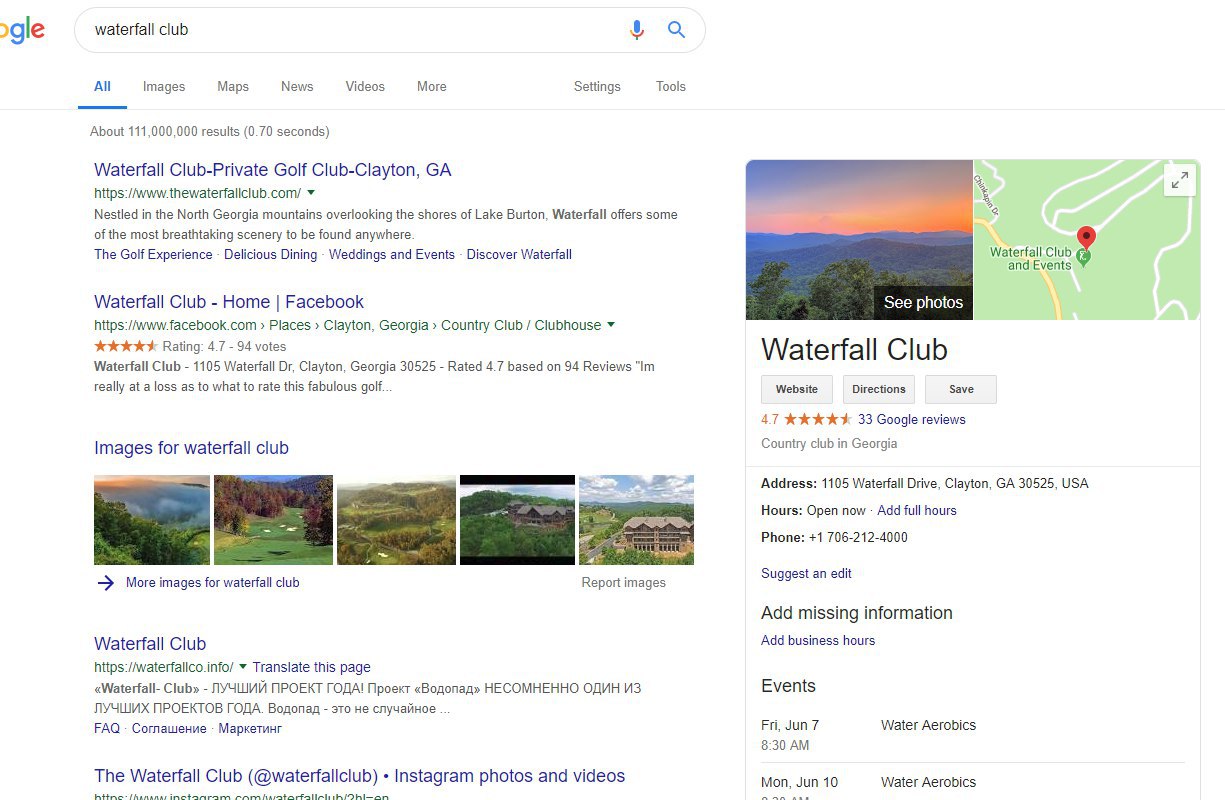This screenshot has height=800, width=1225.
Task: Open the FAQ sitelink
Action: pos(107,729)
